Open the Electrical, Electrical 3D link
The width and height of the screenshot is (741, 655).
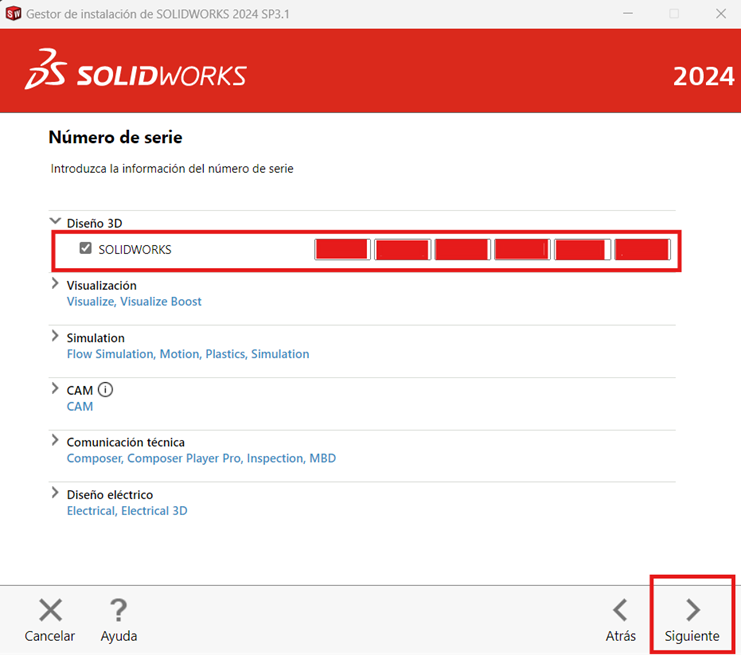coord(127,511)
